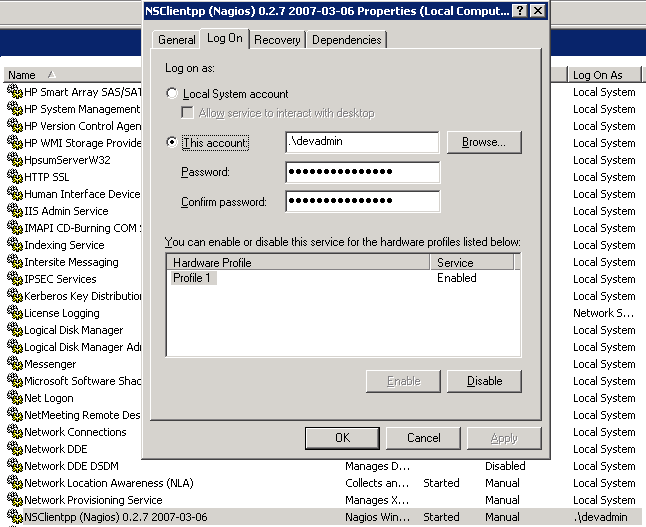Click the Confirm password field
The height and width of the screenshot is (527, 646).
362,202
